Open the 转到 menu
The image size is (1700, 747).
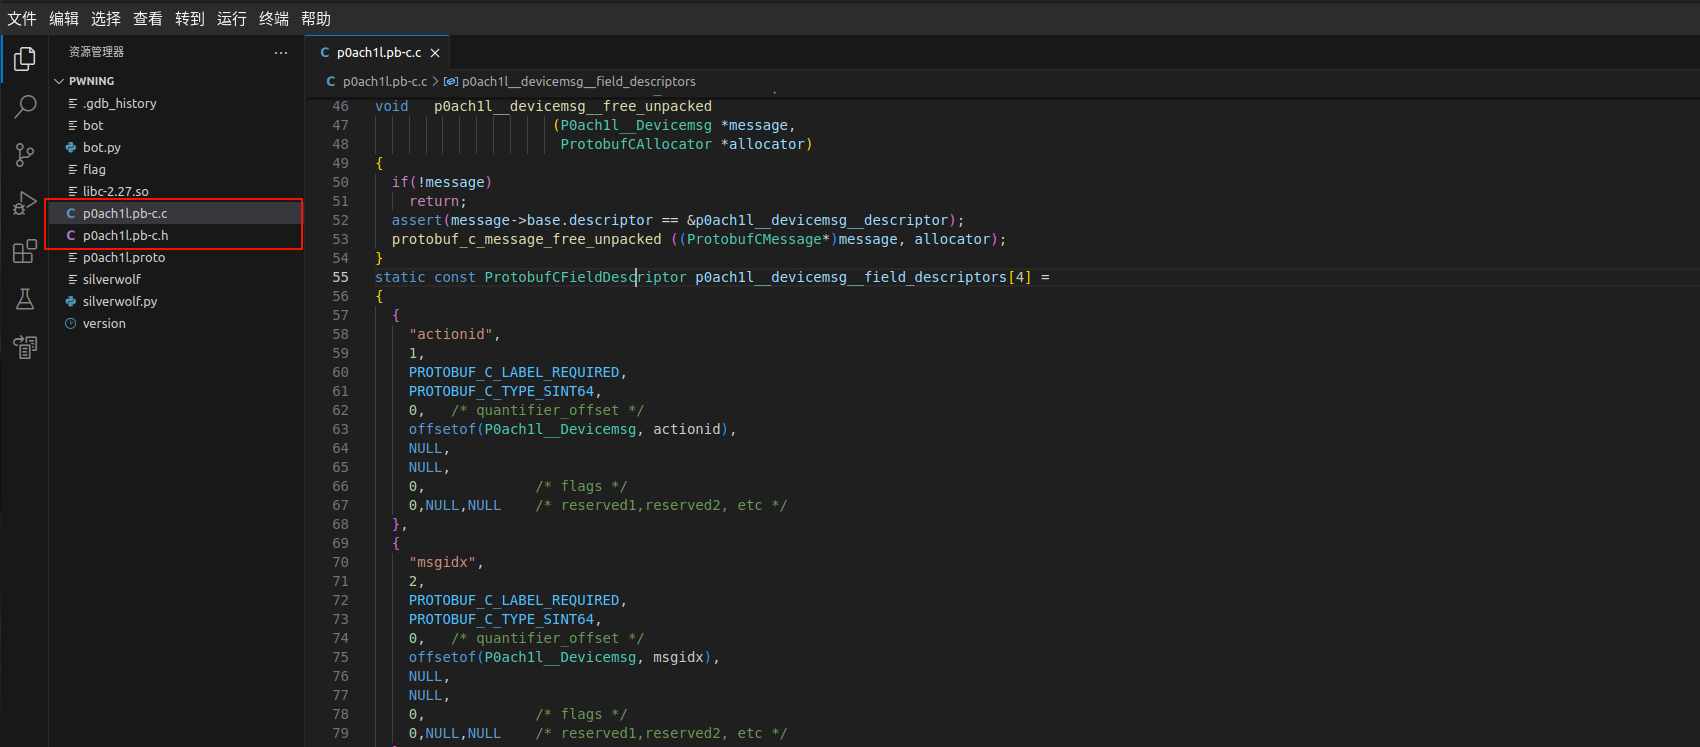point(190,18)
